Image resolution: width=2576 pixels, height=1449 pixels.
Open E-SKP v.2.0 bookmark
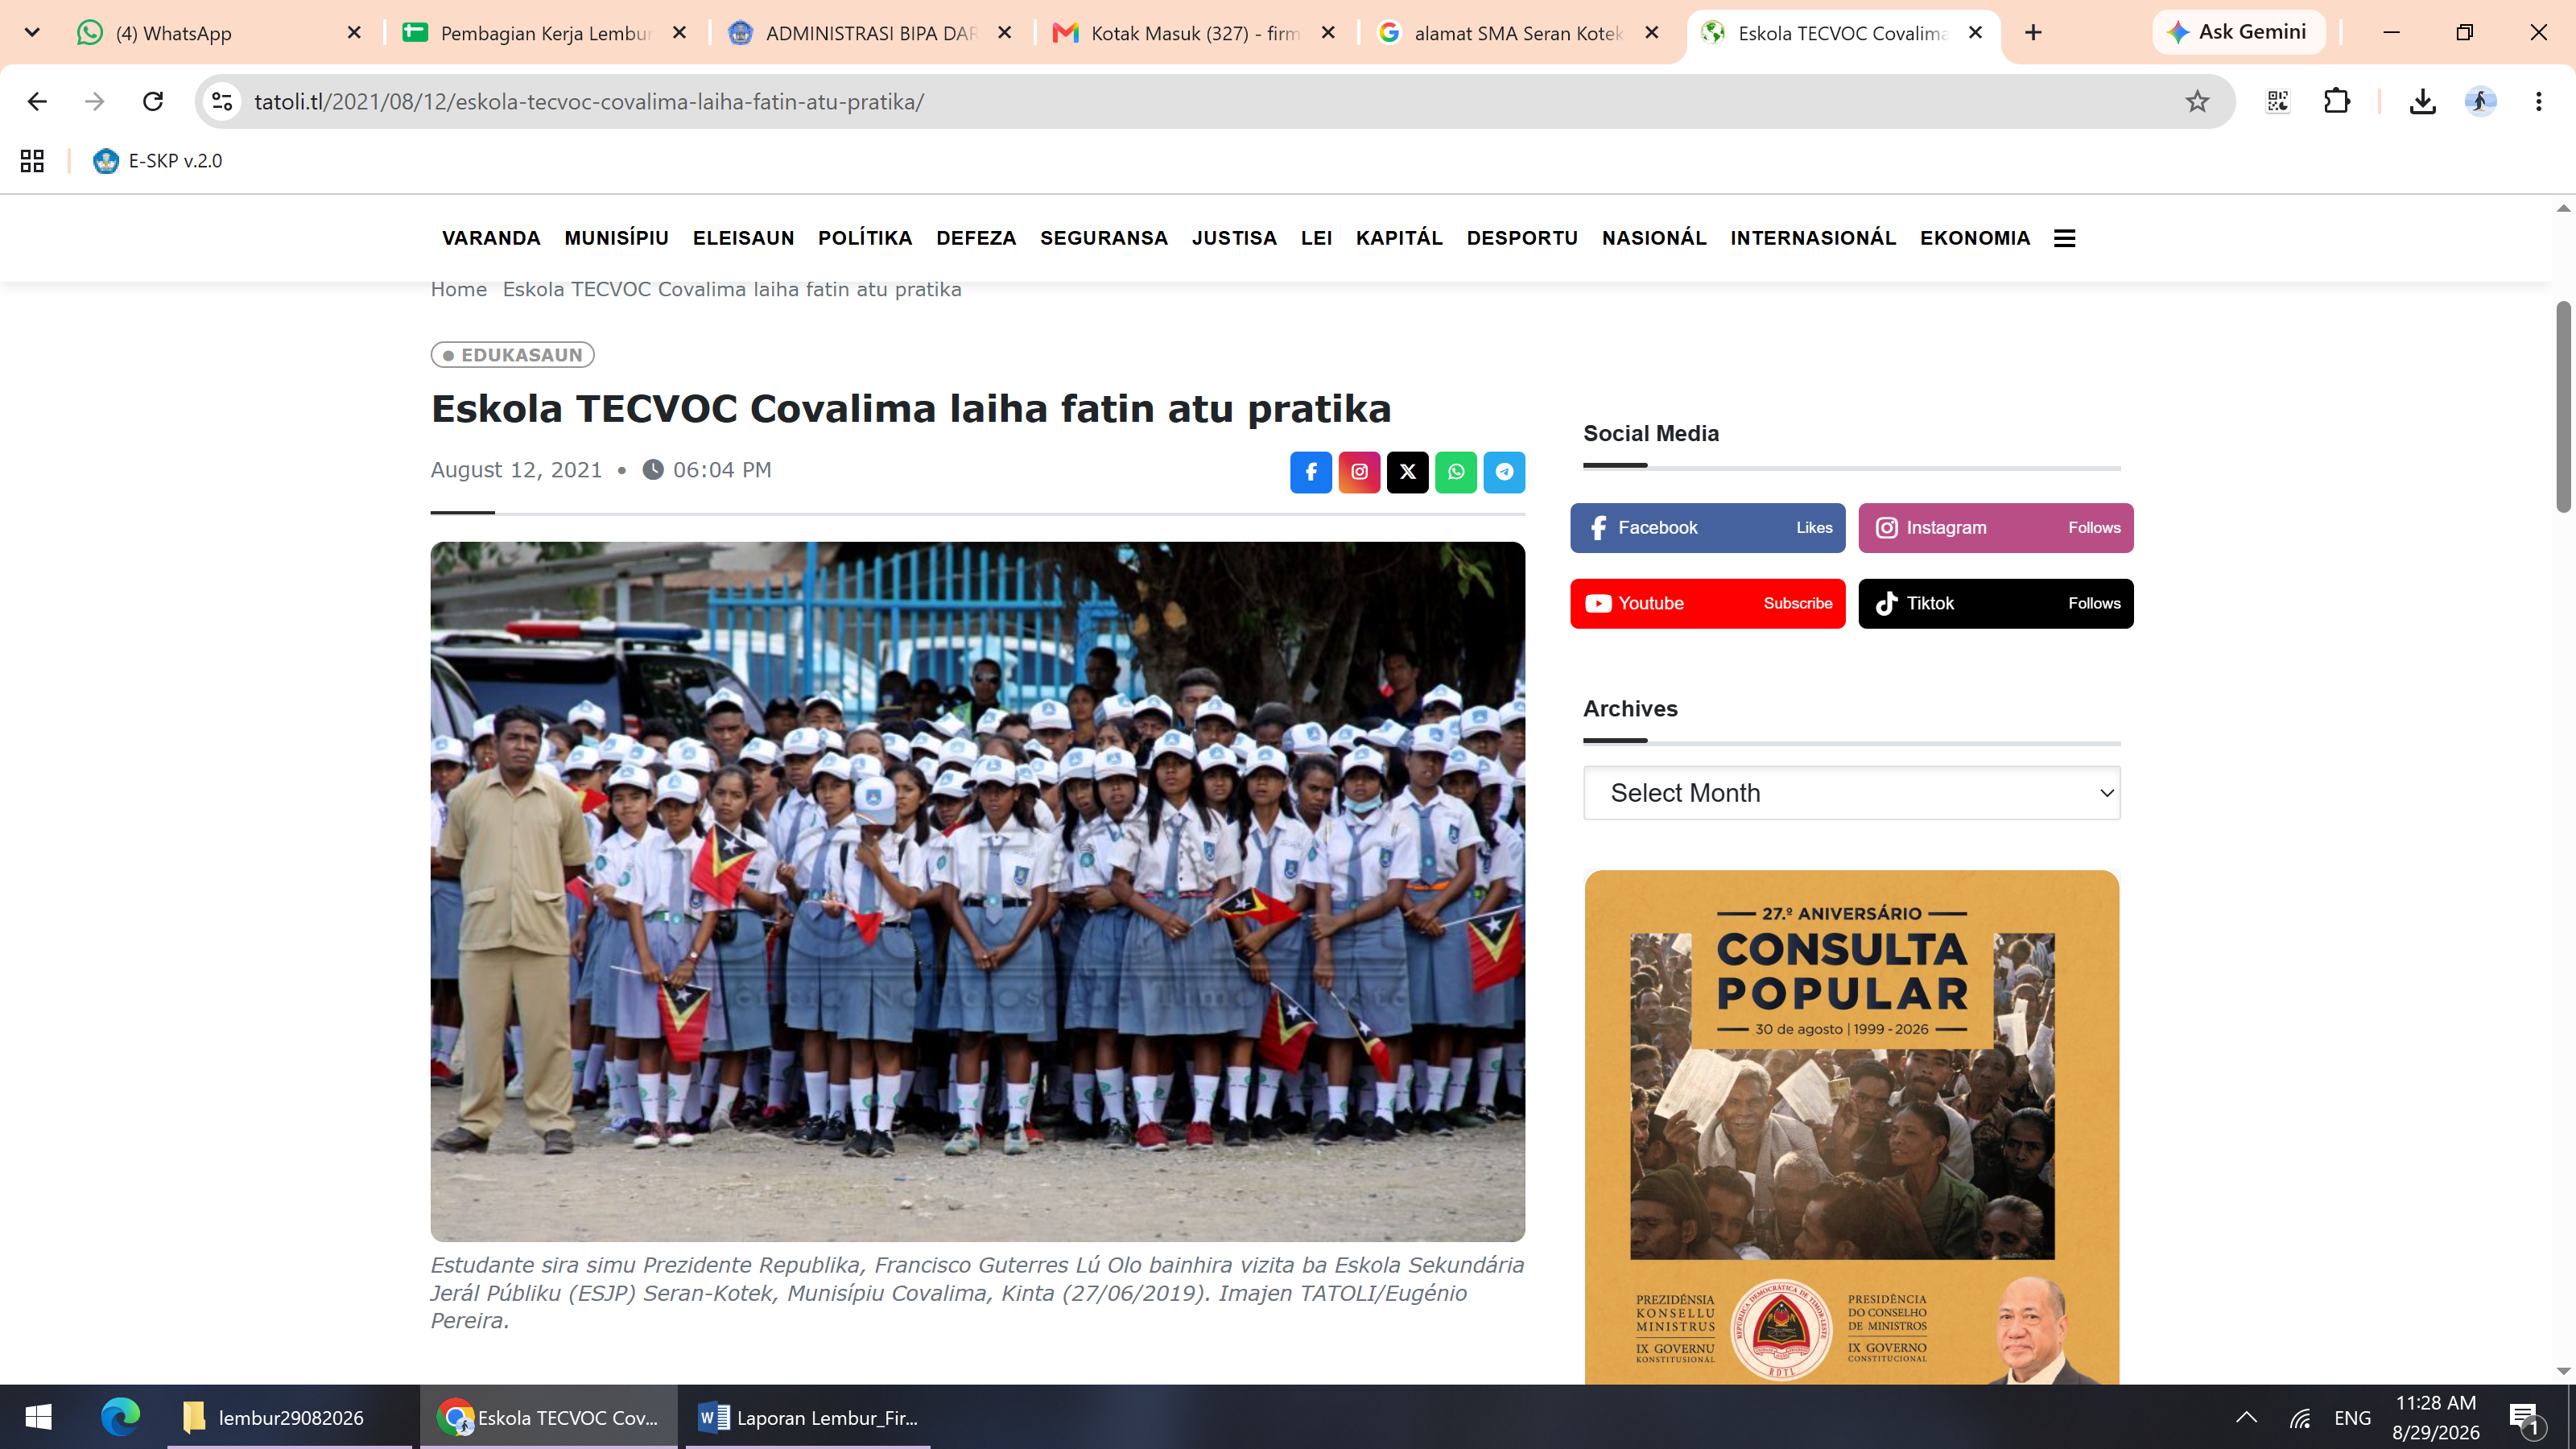click(158, 161)
